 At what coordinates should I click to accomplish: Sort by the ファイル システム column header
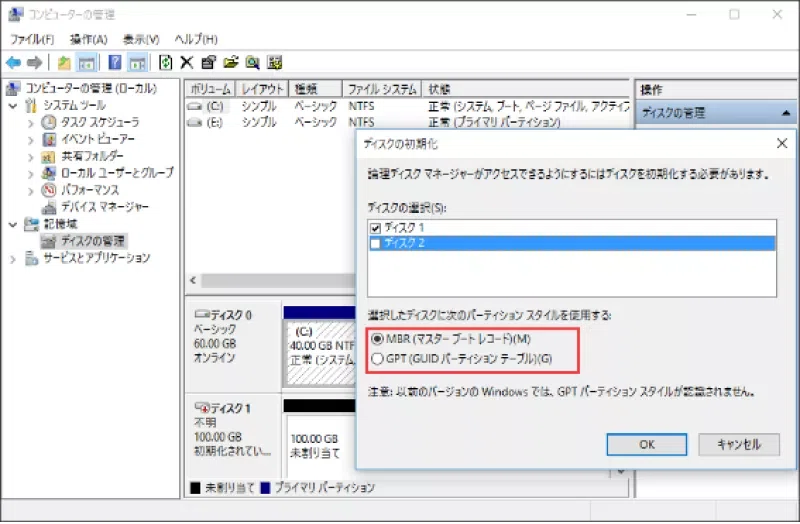tap(382, 89)
